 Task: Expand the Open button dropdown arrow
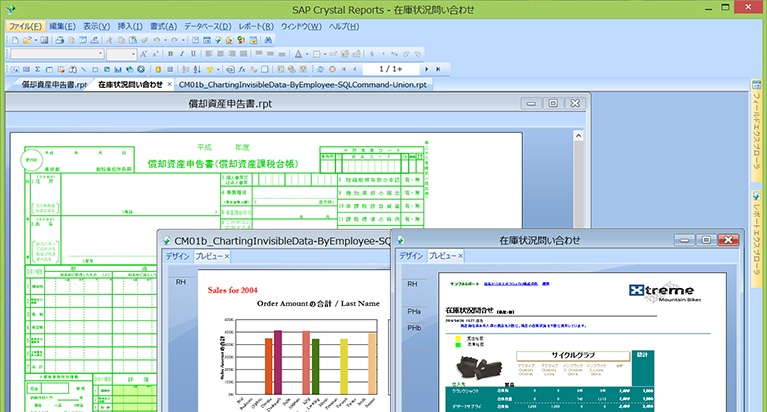click(36, 40)
